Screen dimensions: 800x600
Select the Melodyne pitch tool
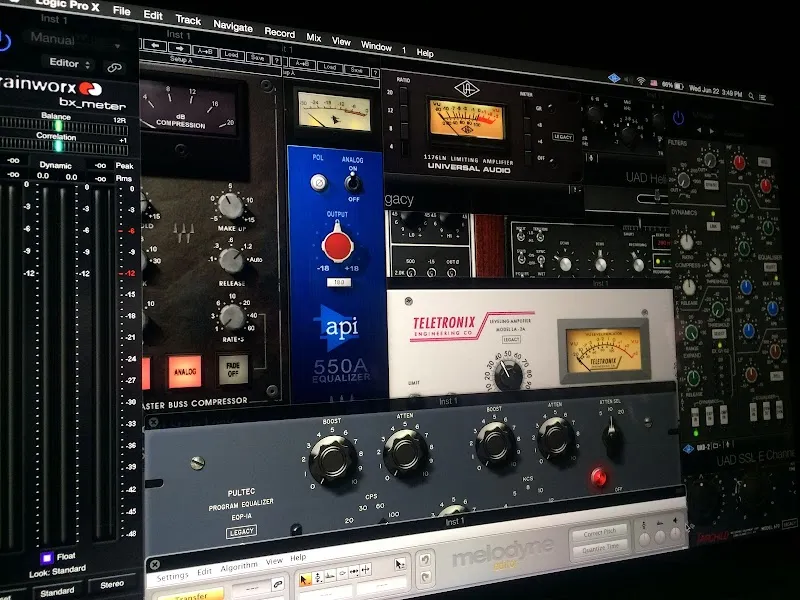317,578
